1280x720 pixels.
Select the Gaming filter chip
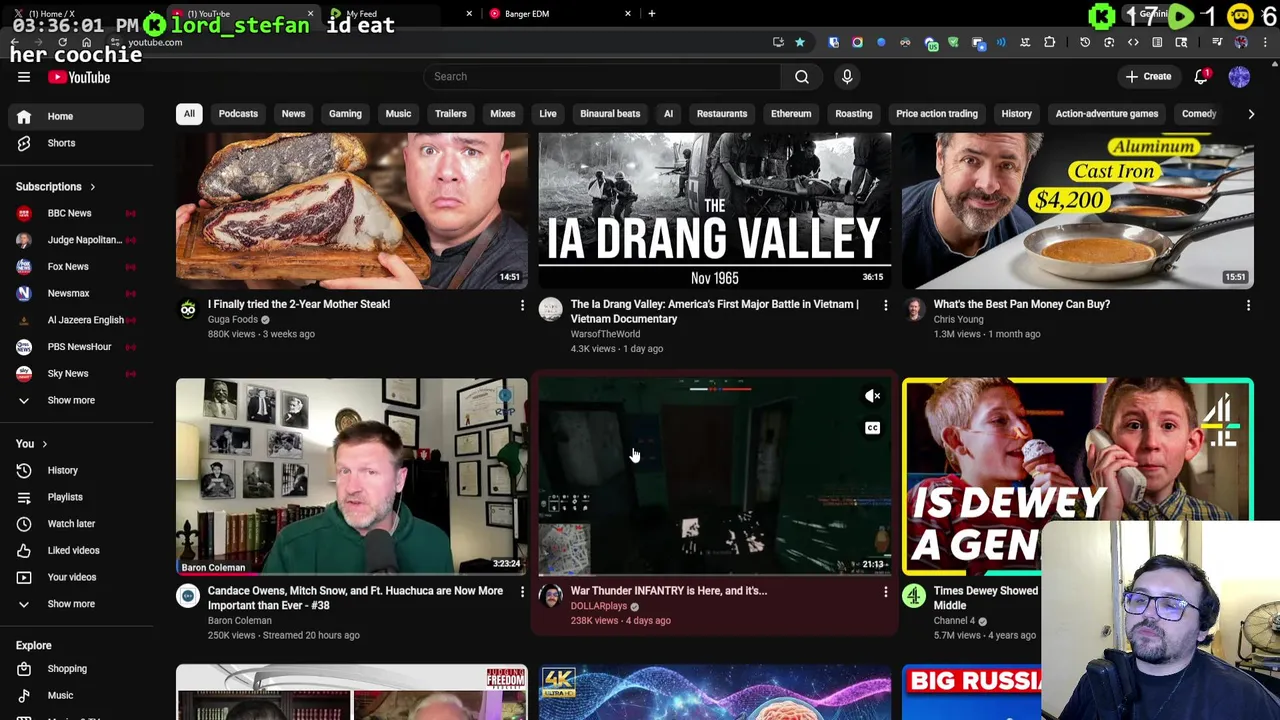pyautogui.click(x=345, y=114)
